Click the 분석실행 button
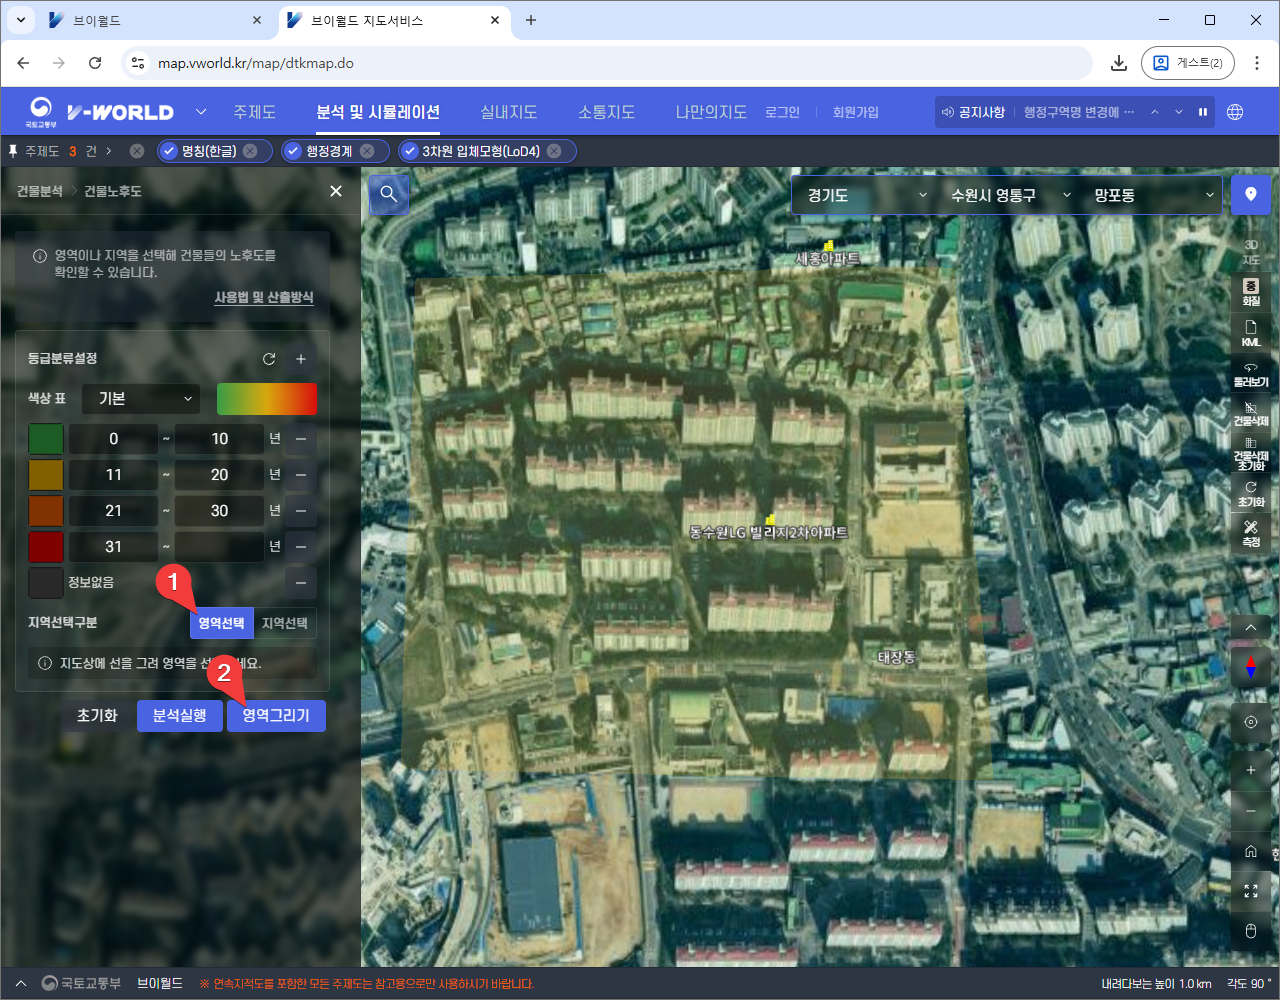The image size is (1280, 1000). click(x=179, y=716)
